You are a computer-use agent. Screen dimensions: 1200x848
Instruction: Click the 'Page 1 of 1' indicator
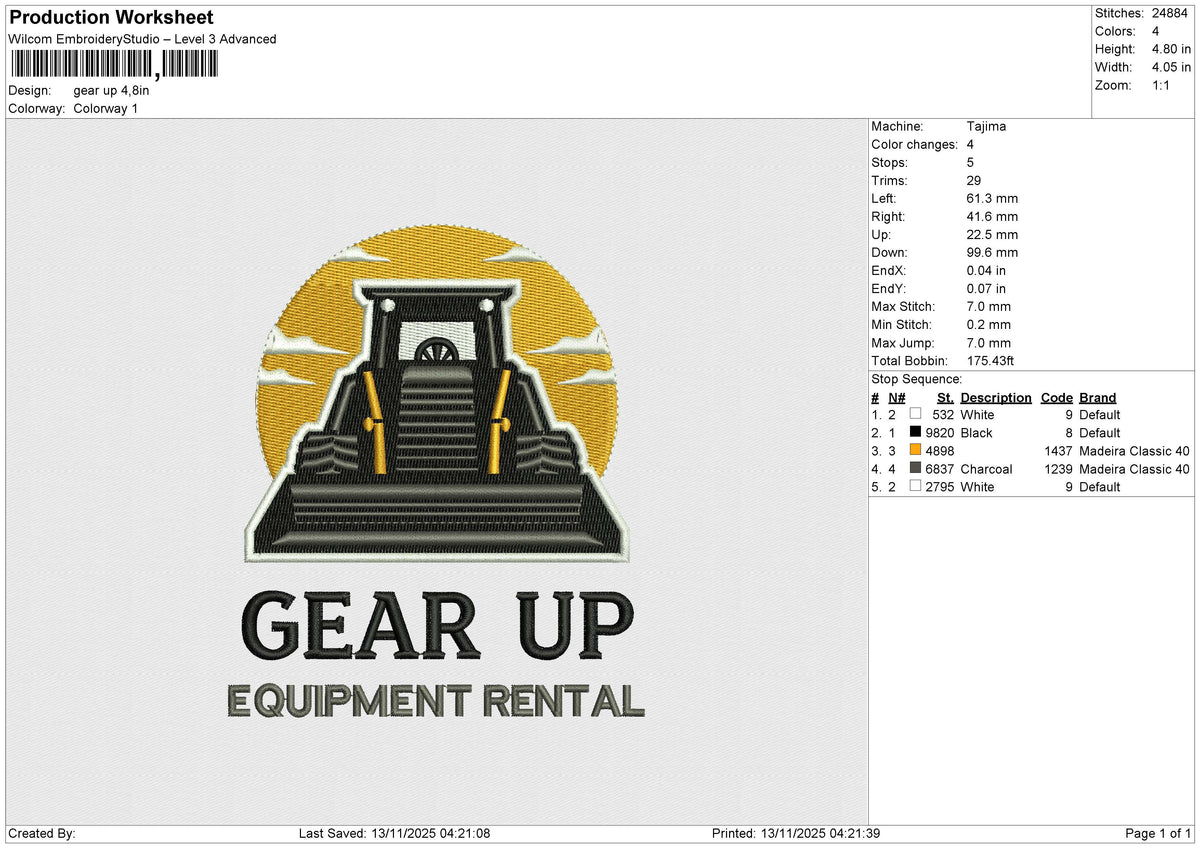pos(1158,833)
